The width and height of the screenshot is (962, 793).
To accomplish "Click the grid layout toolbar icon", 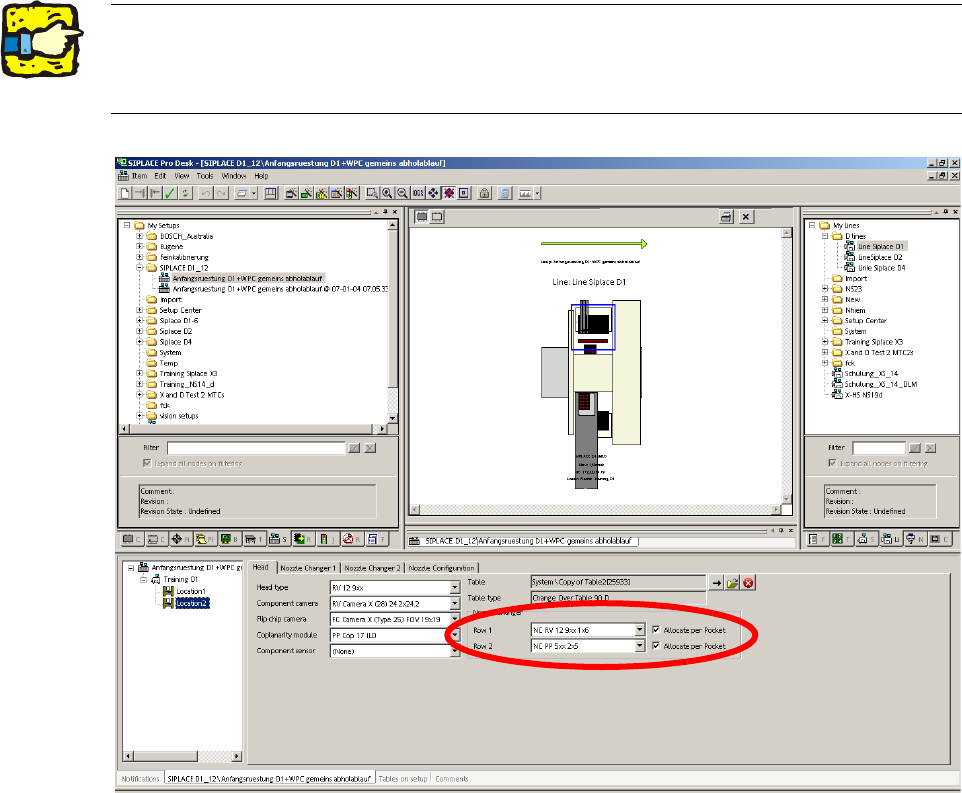I will tap(271, 193).
